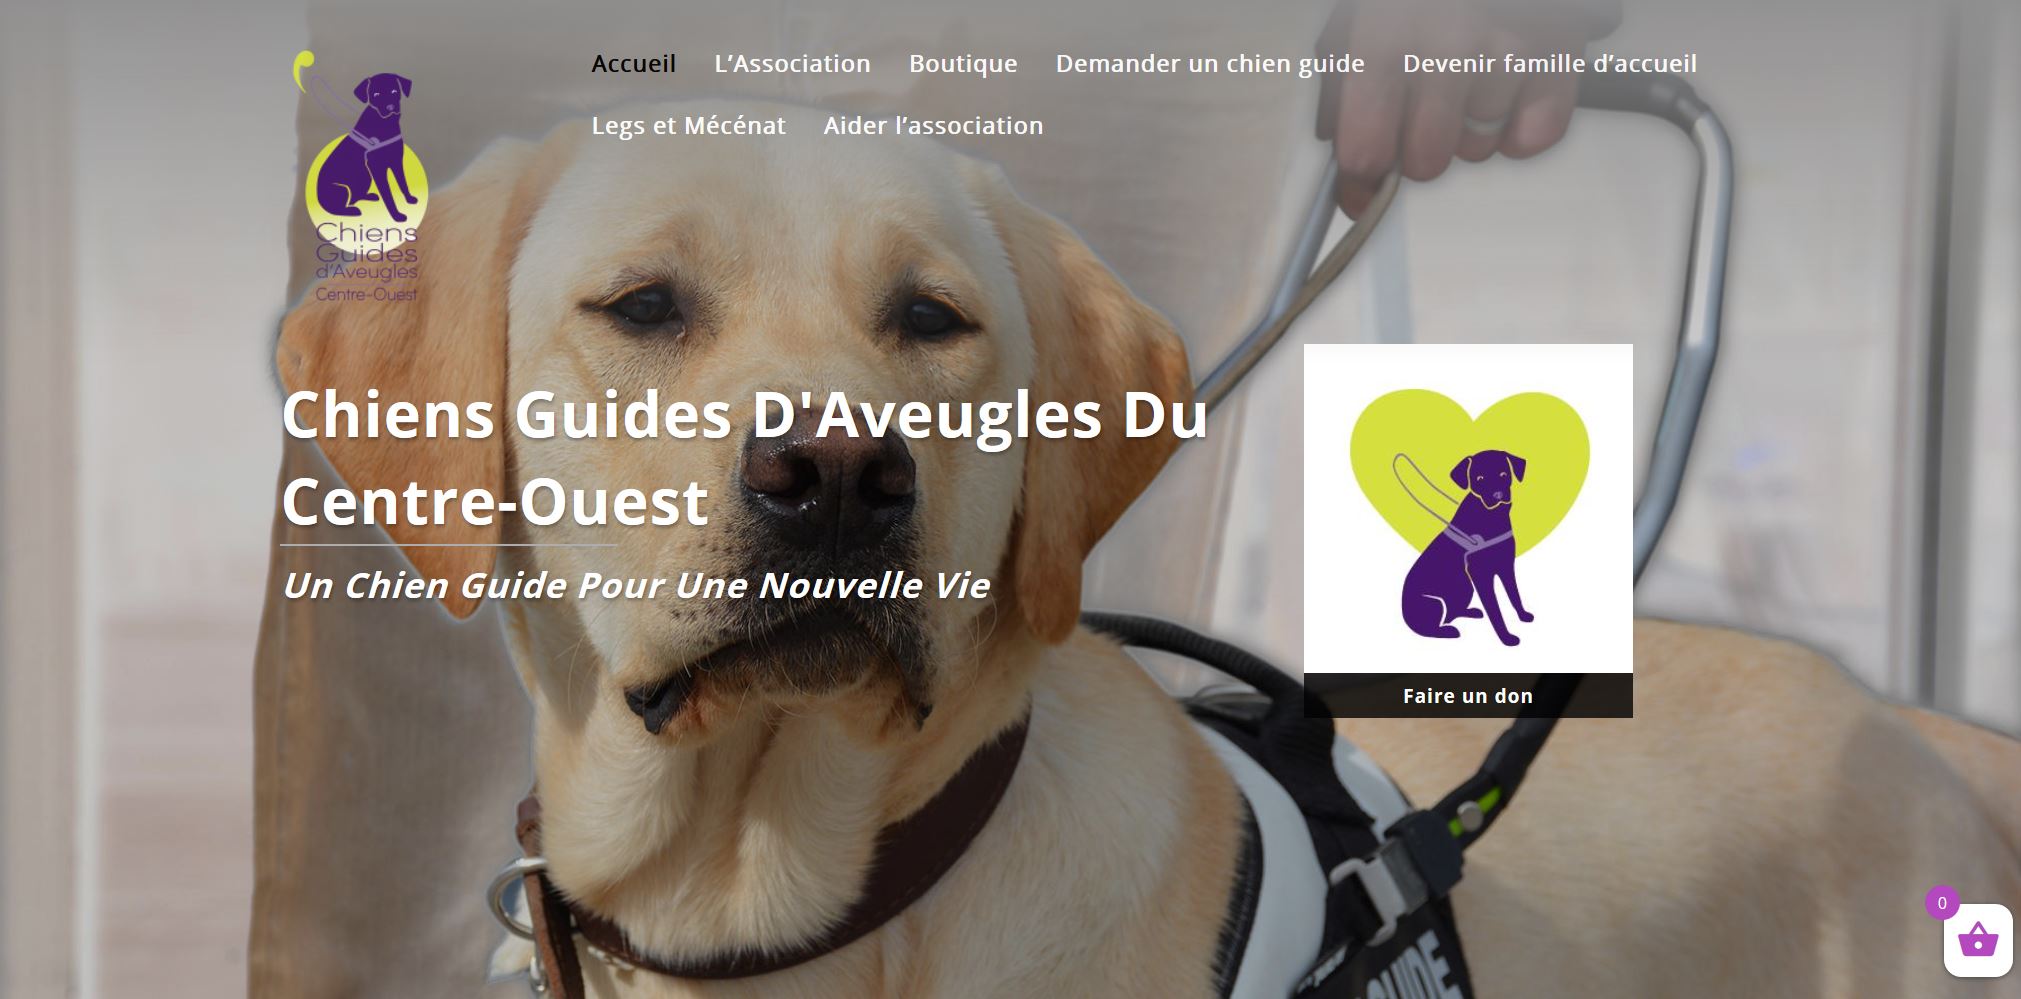This screenshot has width=2021, height=999.
Task: Open Devenir famille d'accueil
Action: pyautogui.click(x=1550, y=64)
